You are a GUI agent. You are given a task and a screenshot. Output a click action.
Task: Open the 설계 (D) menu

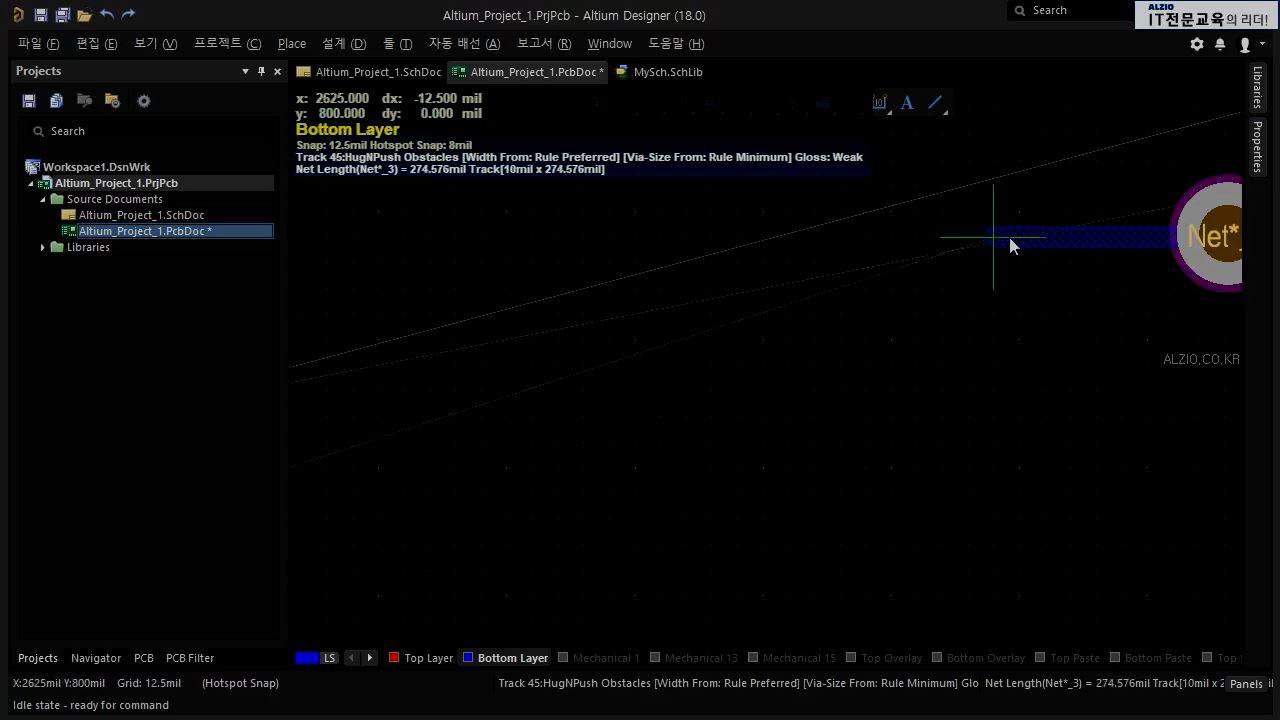pyautogui.click(x=344, y=44)
